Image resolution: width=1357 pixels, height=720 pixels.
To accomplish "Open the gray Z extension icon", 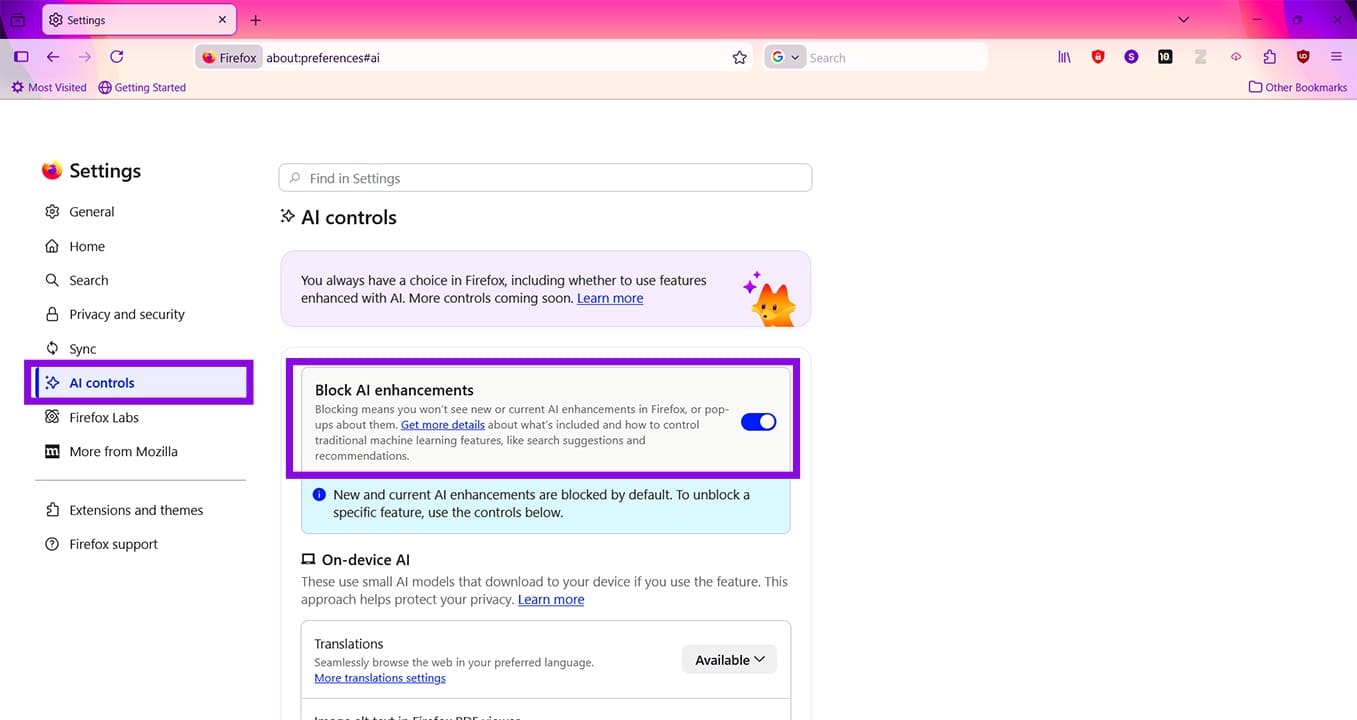I will 1200,57.
